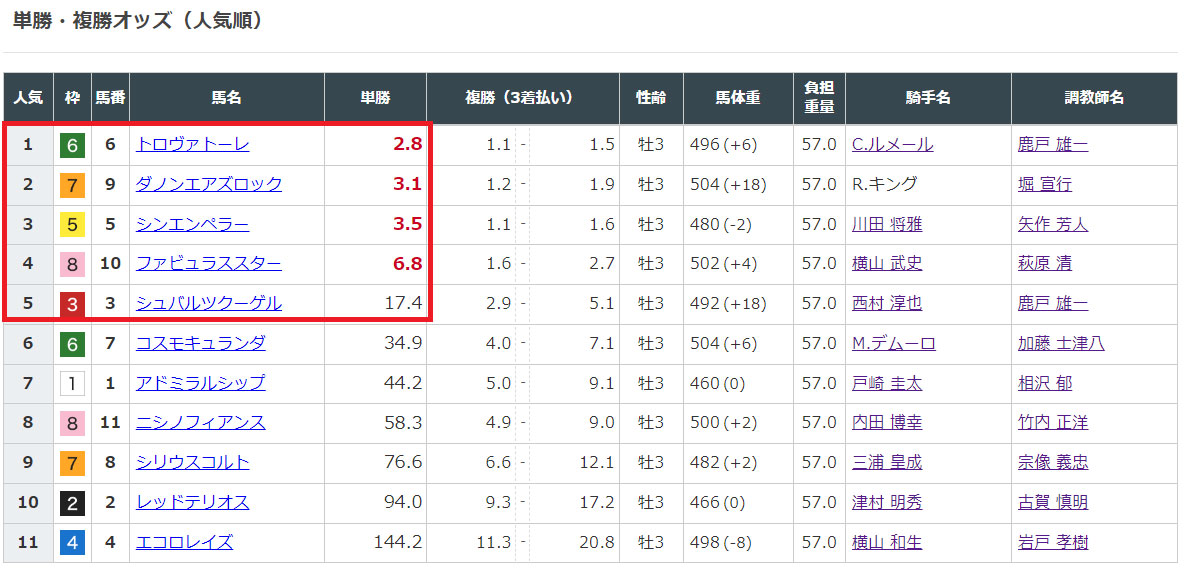Select the シュバルツクーゲル link
1196x579 pixels.
[209, 304]
